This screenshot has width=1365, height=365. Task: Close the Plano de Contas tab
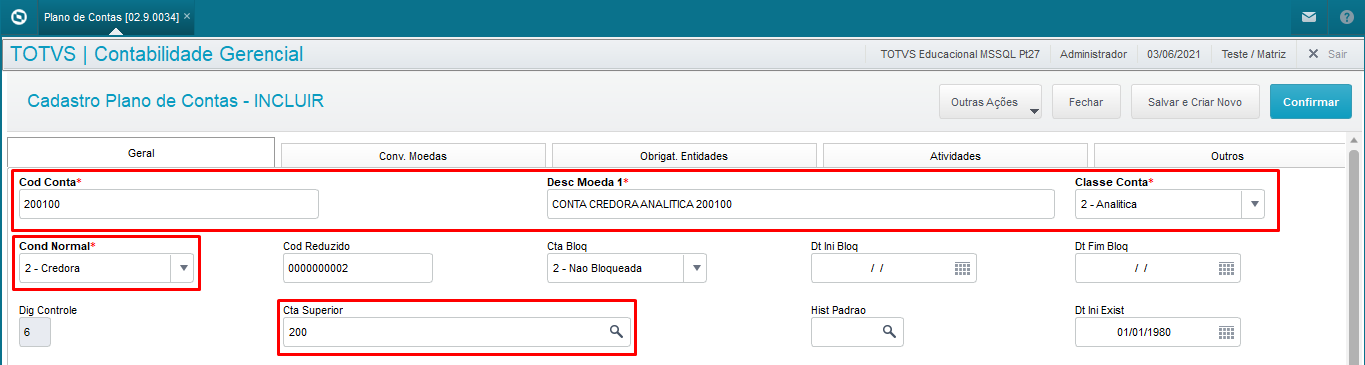click(187, 17)
